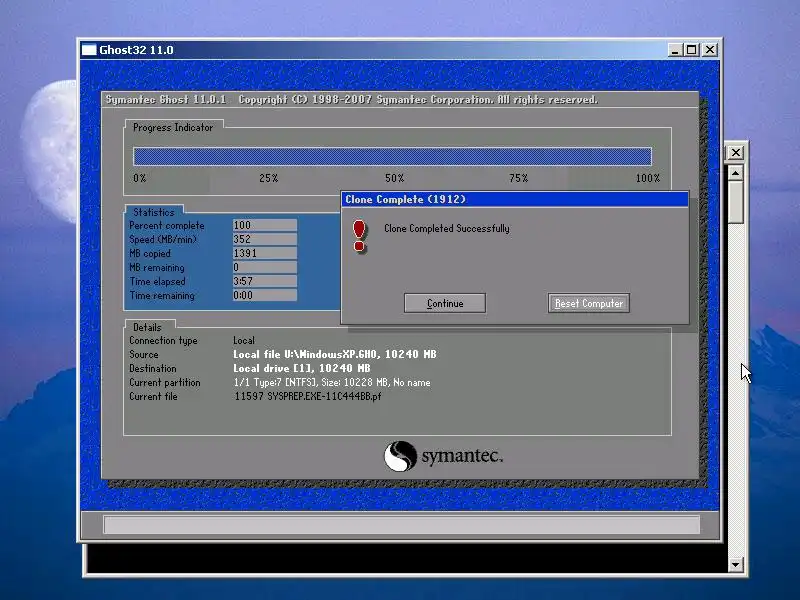Click the Time remaining value 0:00
The width and height of the screenshot is (800, 600).
(264, 295)
